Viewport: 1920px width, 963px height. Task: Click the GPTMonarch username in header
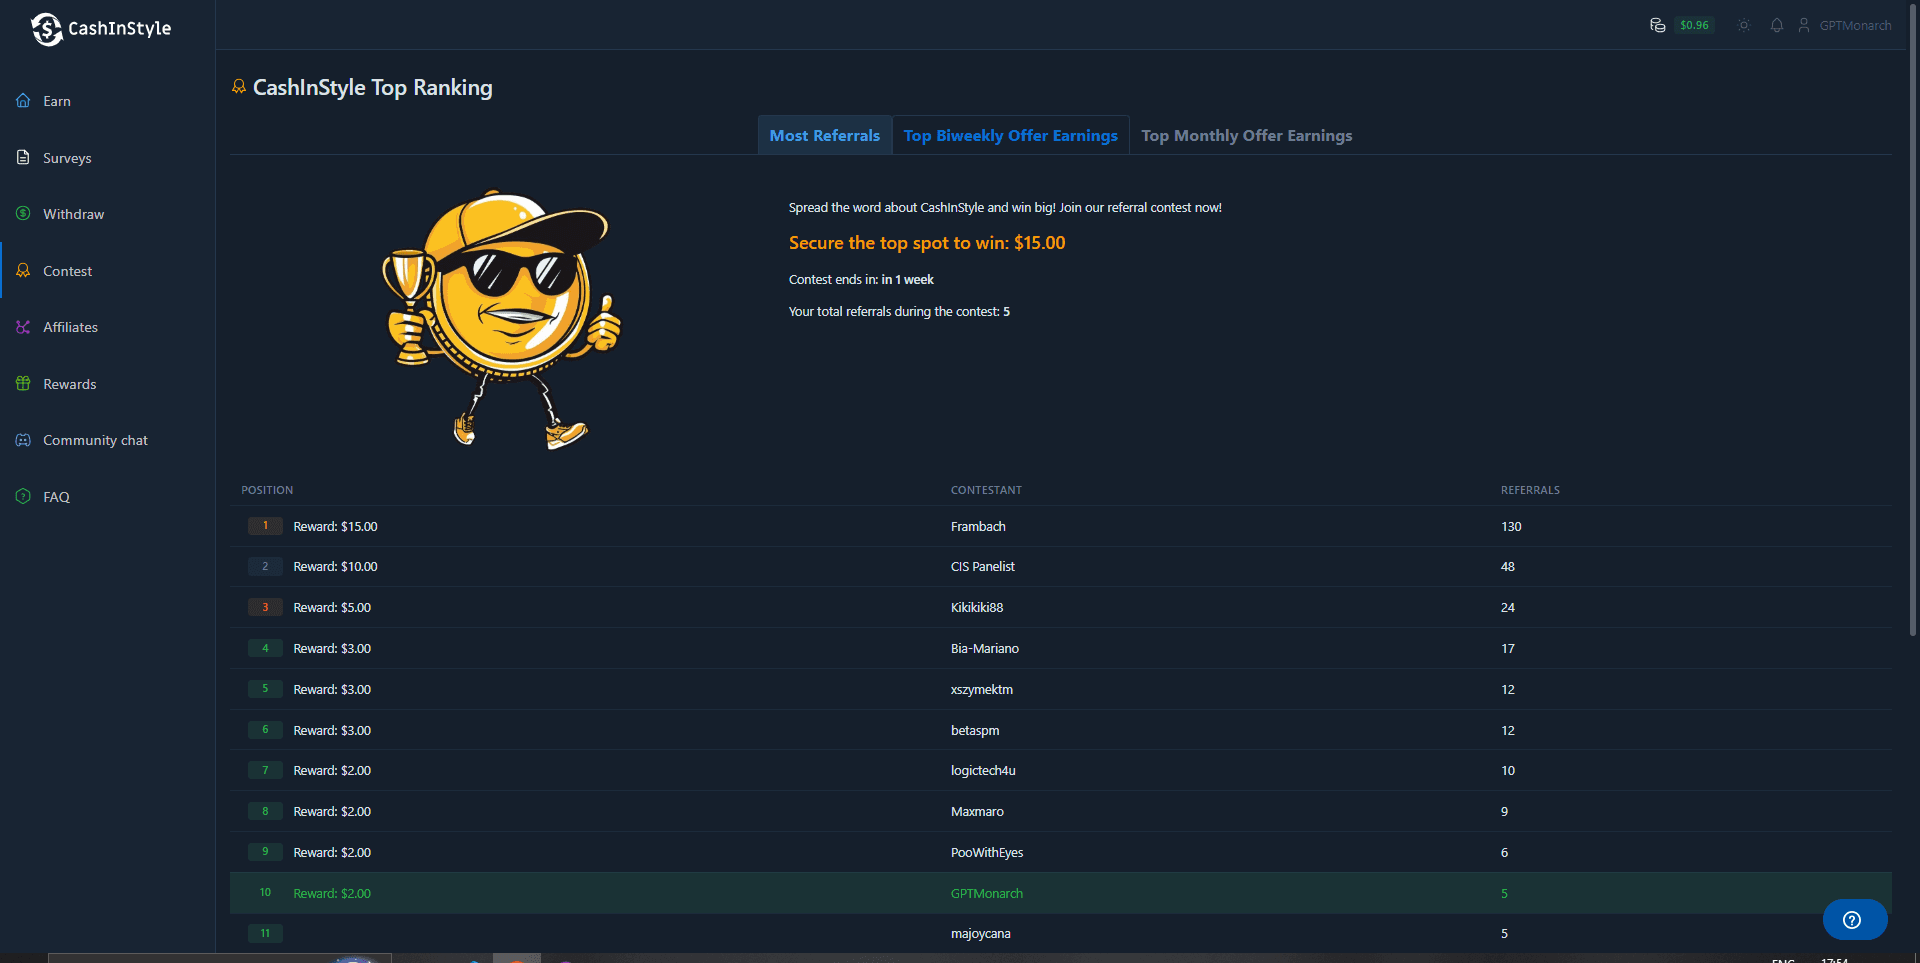(1855, 25)
